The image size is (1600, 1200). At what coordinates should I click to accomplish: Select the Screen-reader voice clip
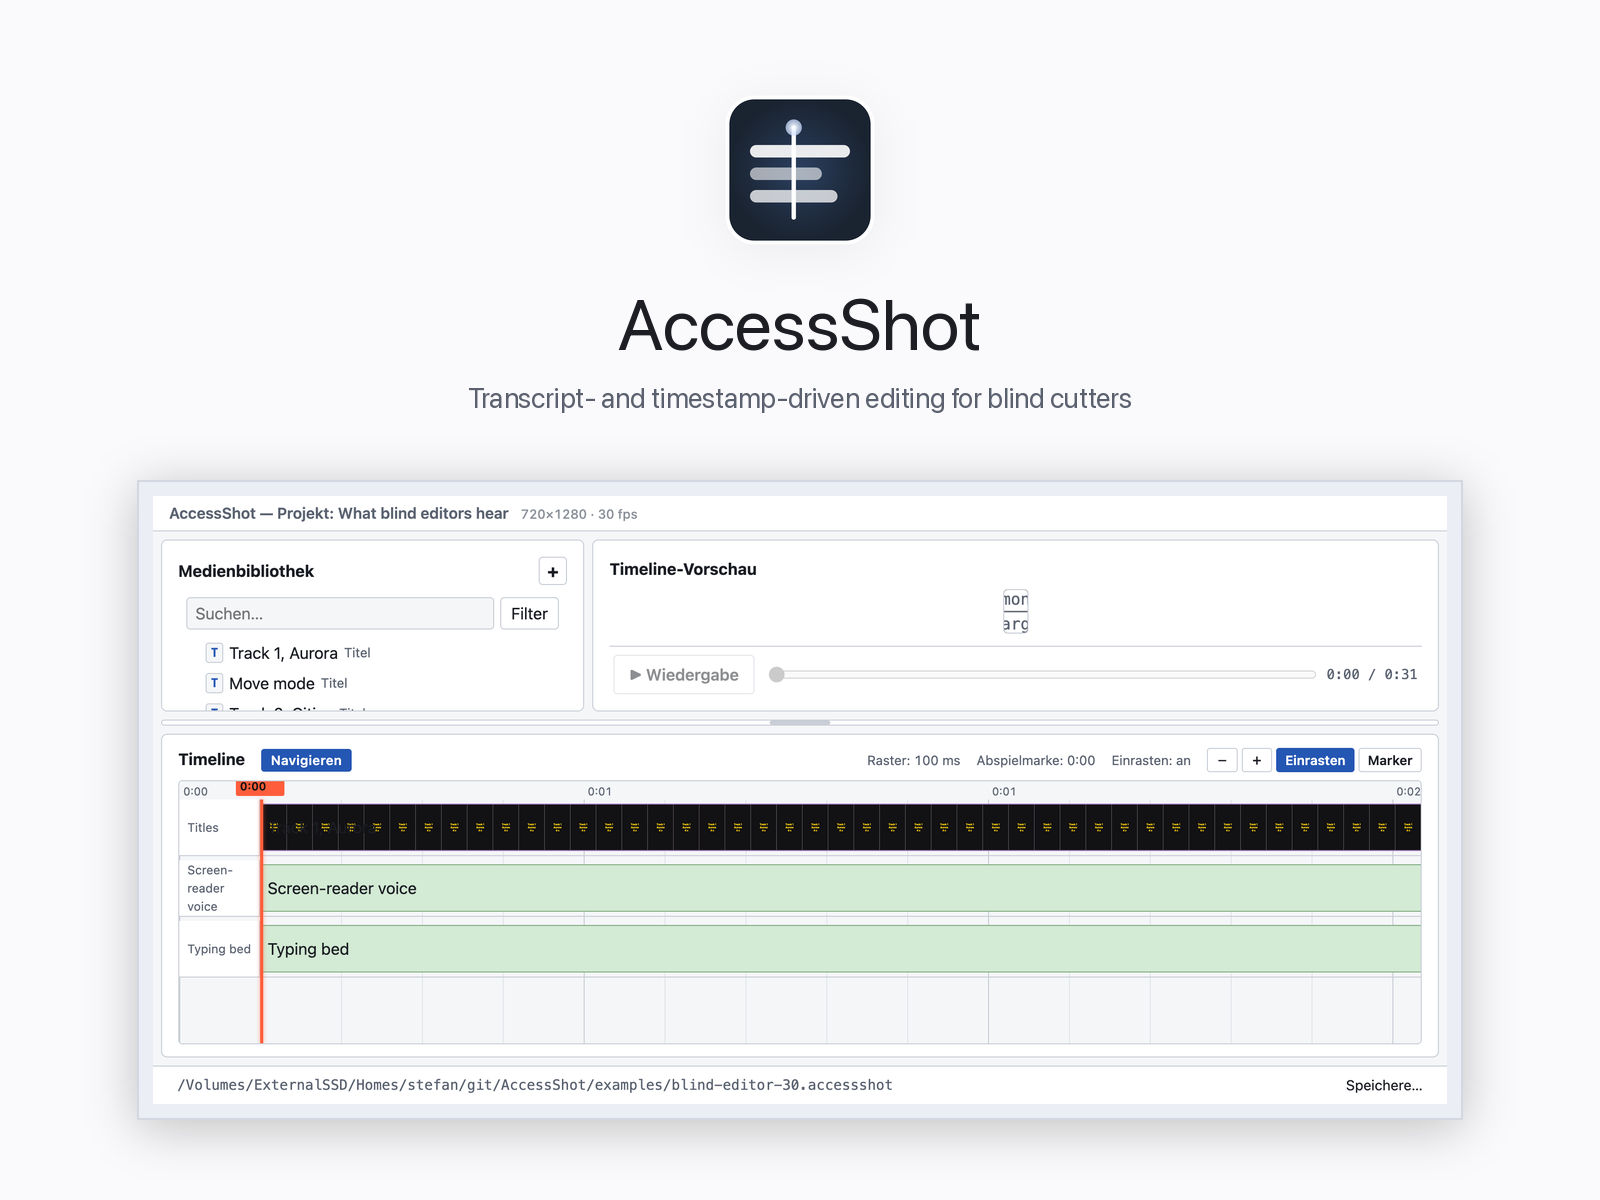coord(842,888)
